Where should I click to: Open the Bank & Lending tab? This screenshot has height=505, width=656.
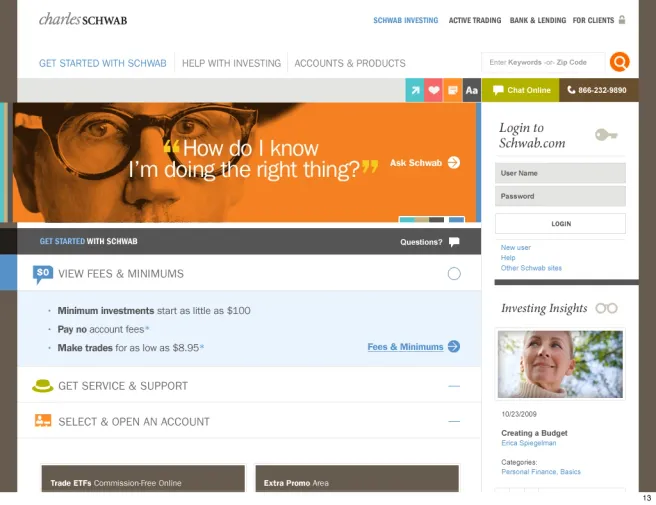[538, 20]
